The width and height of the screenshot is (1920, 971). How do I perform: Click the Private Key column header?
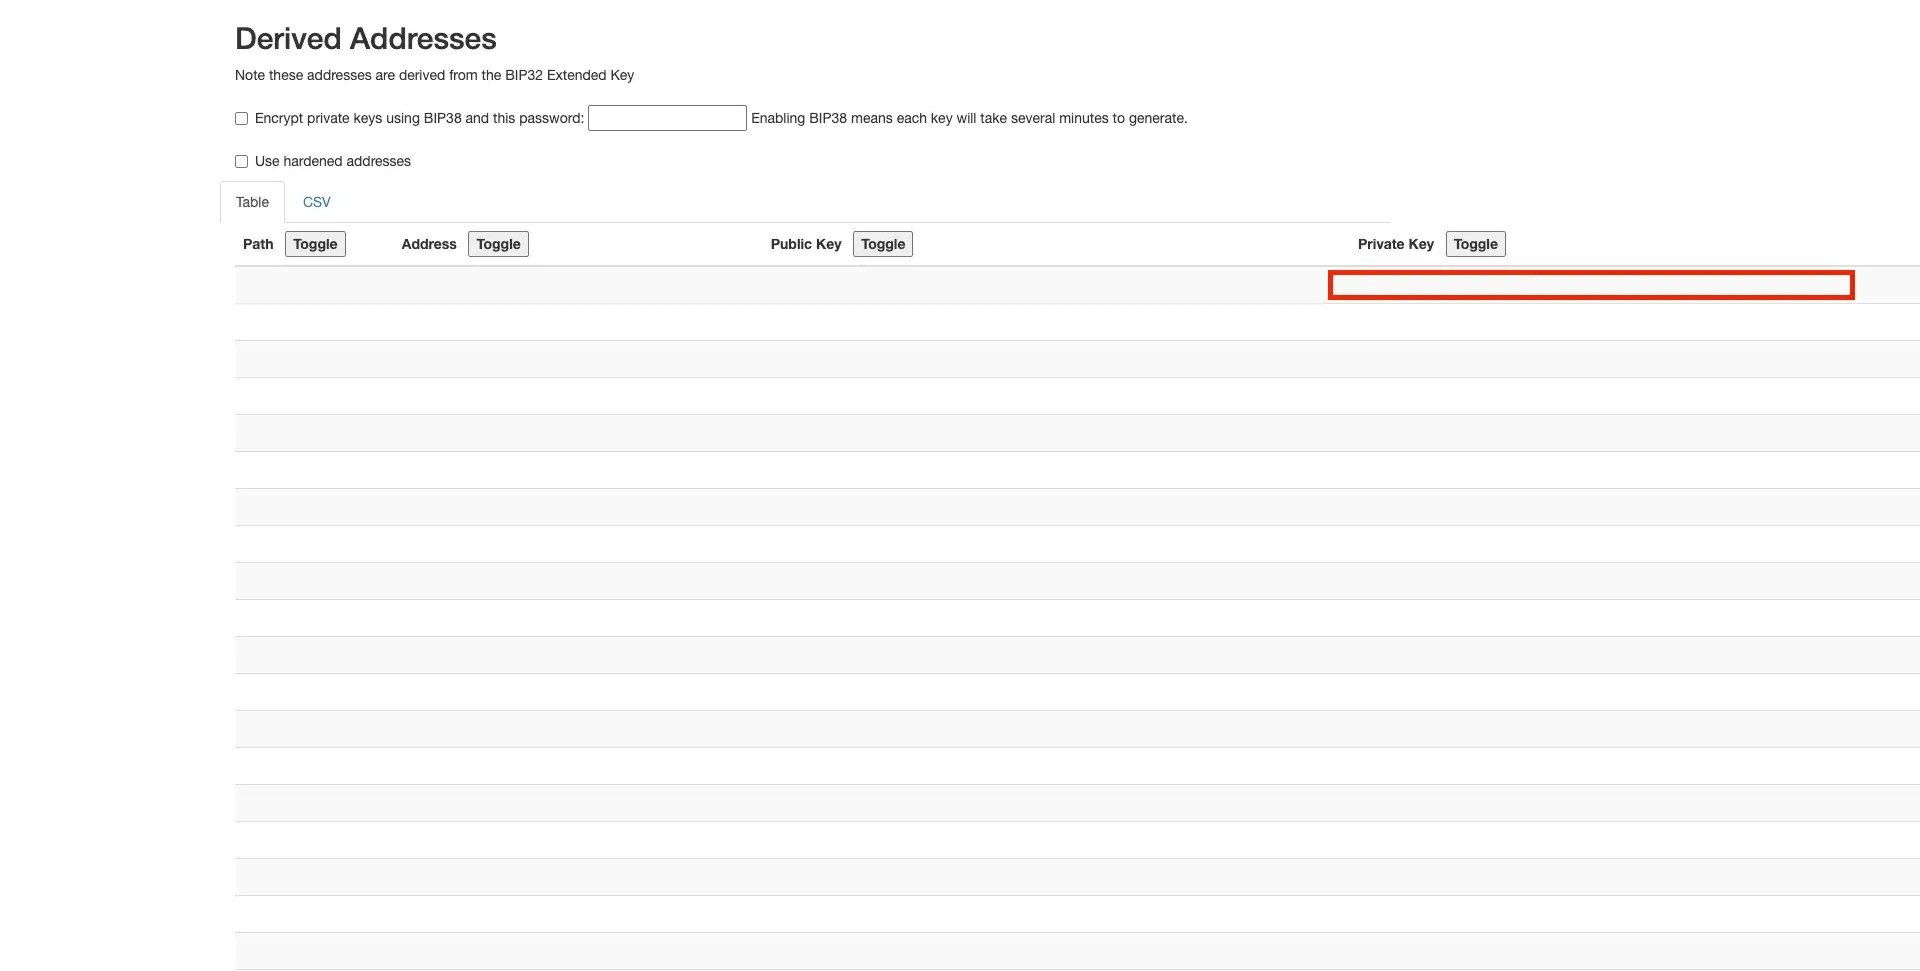(1395, 244)
